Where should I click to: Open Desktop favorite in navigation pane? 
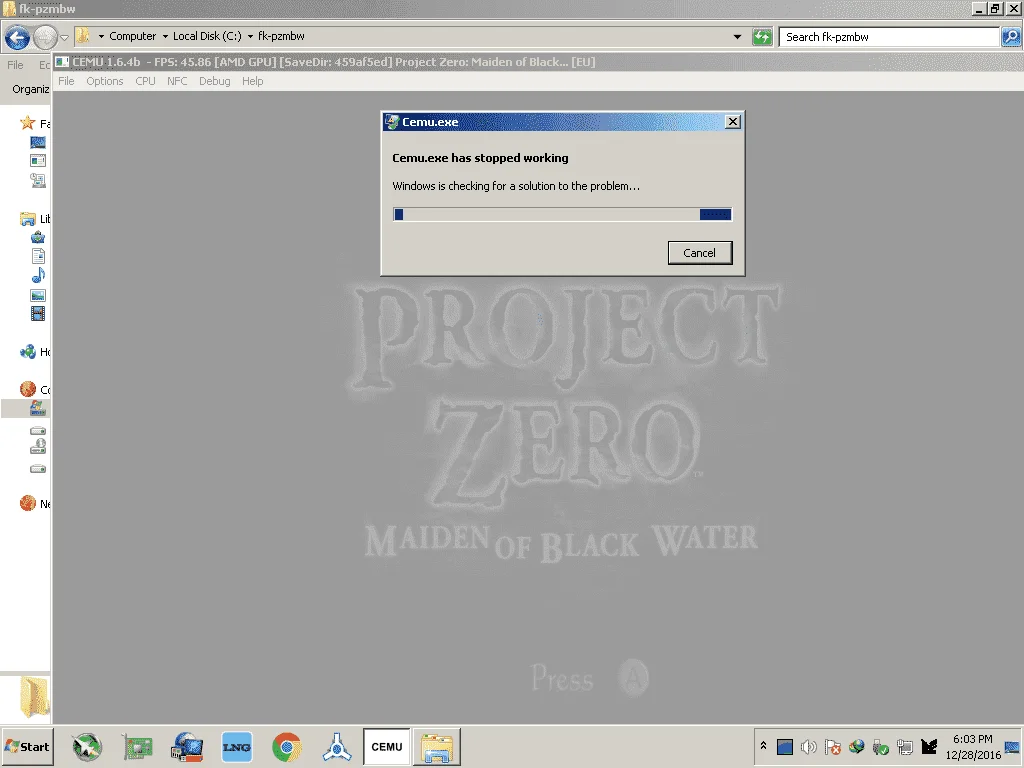pos(38,142)
